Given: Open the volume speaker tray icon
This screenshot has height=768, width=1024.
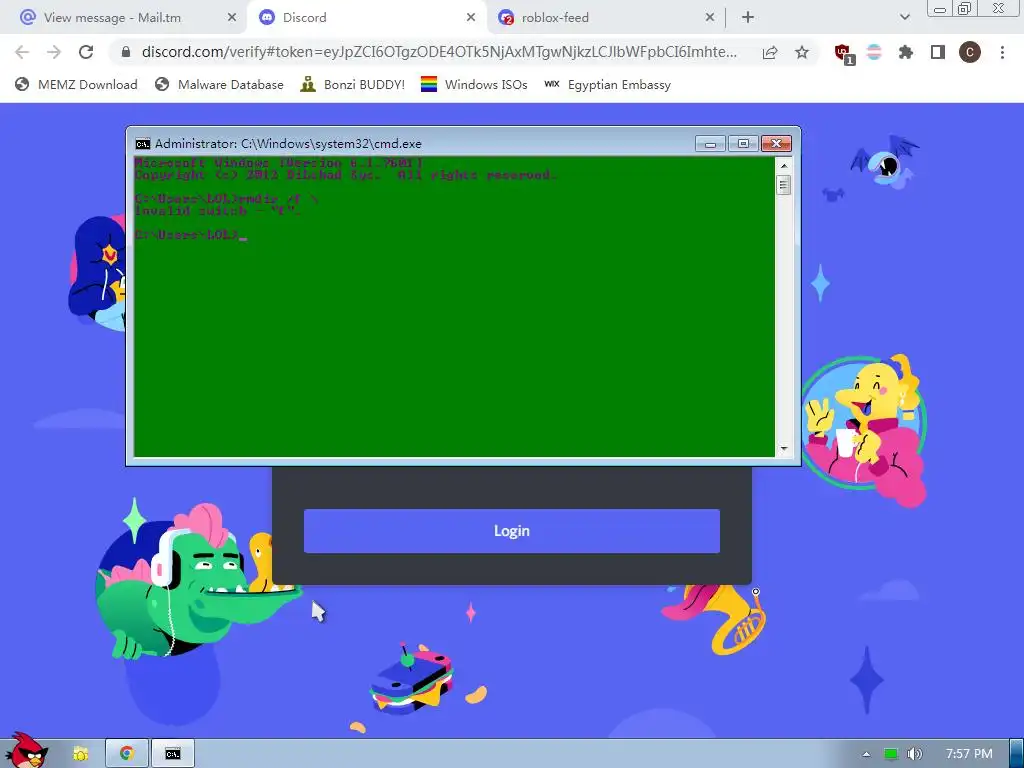Looking at the screenshot, I should click(x=915, y=754).
